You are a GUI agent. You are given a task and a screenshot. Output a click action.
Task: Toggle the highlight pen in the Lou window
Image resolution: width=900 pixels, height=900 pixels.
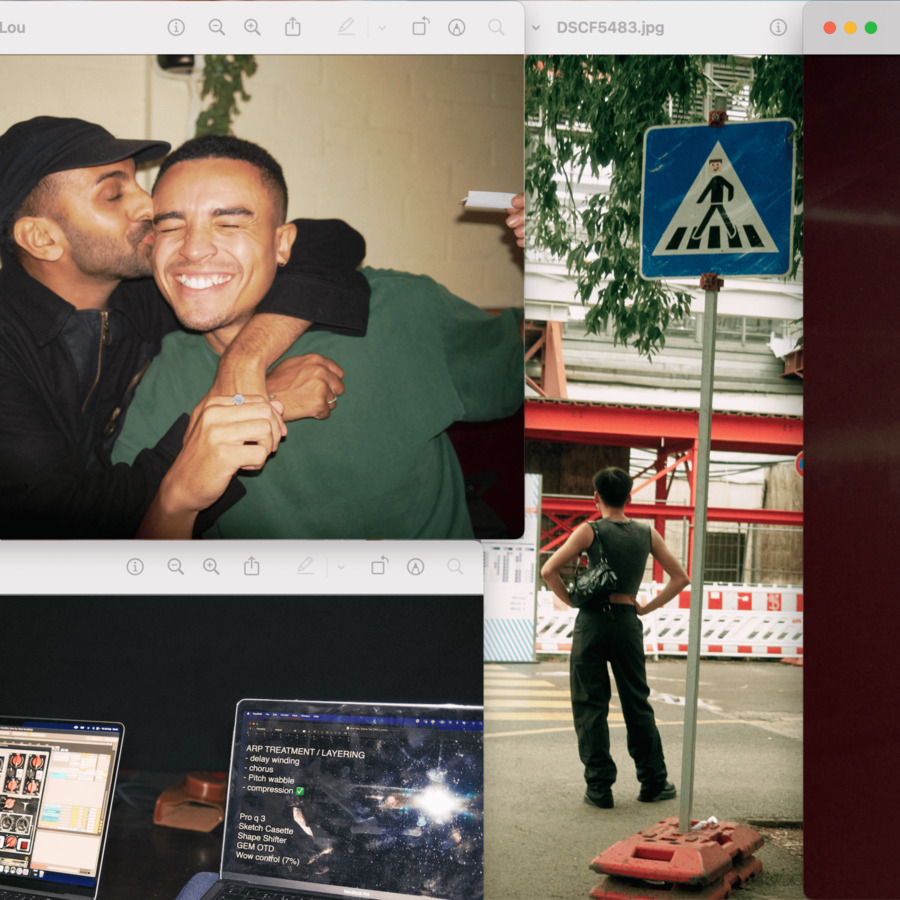pos(346,27)
